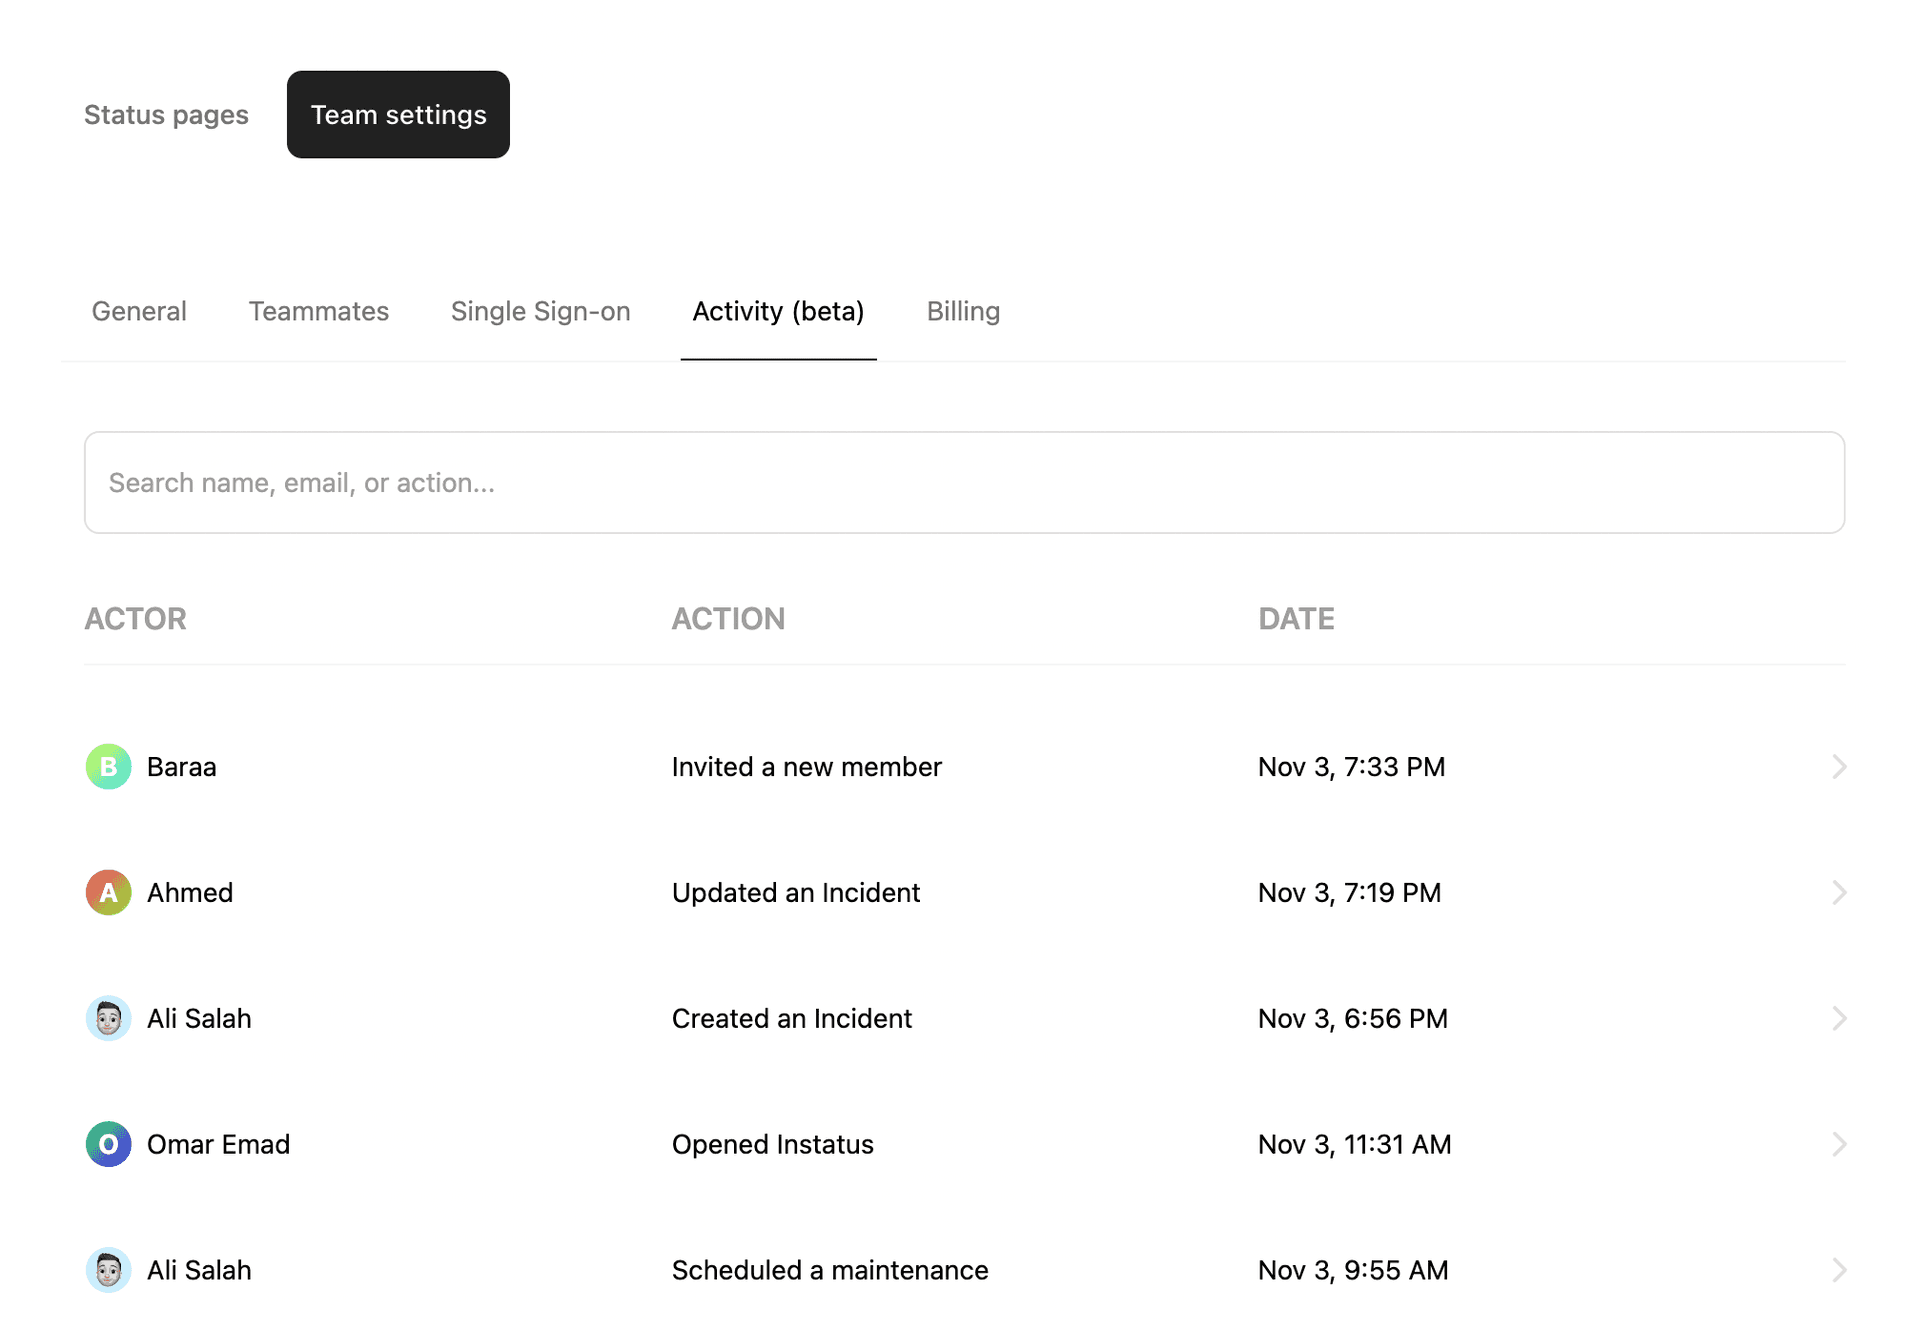The width and height of the screenshot is (1920, 1333).
Task: Click Ahmed's avatar icon
Action: 108,892
